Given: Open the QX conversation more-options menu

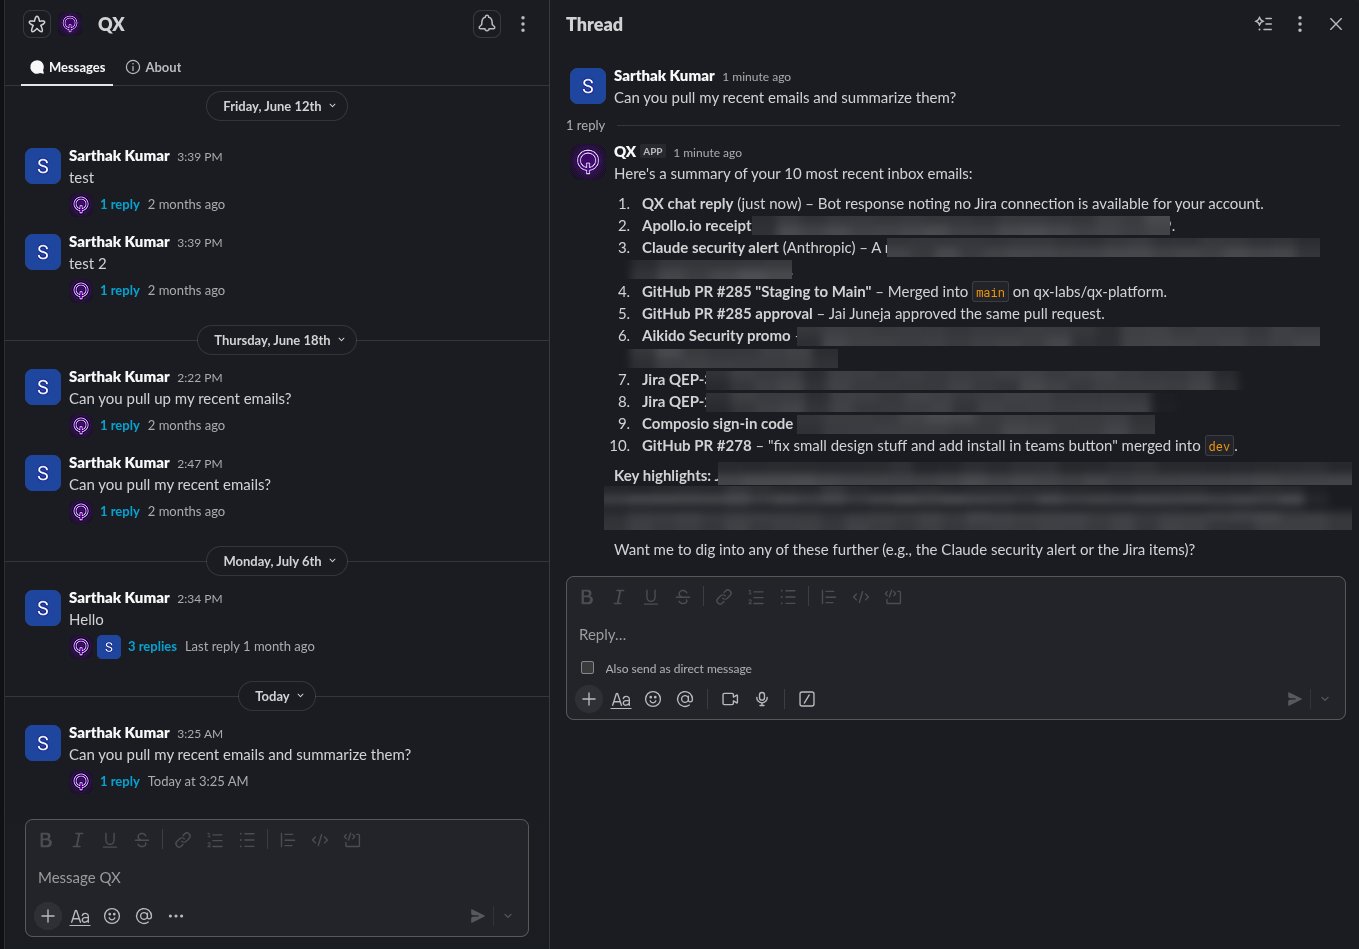Looking at the screenshot, I should click(523, 24).
